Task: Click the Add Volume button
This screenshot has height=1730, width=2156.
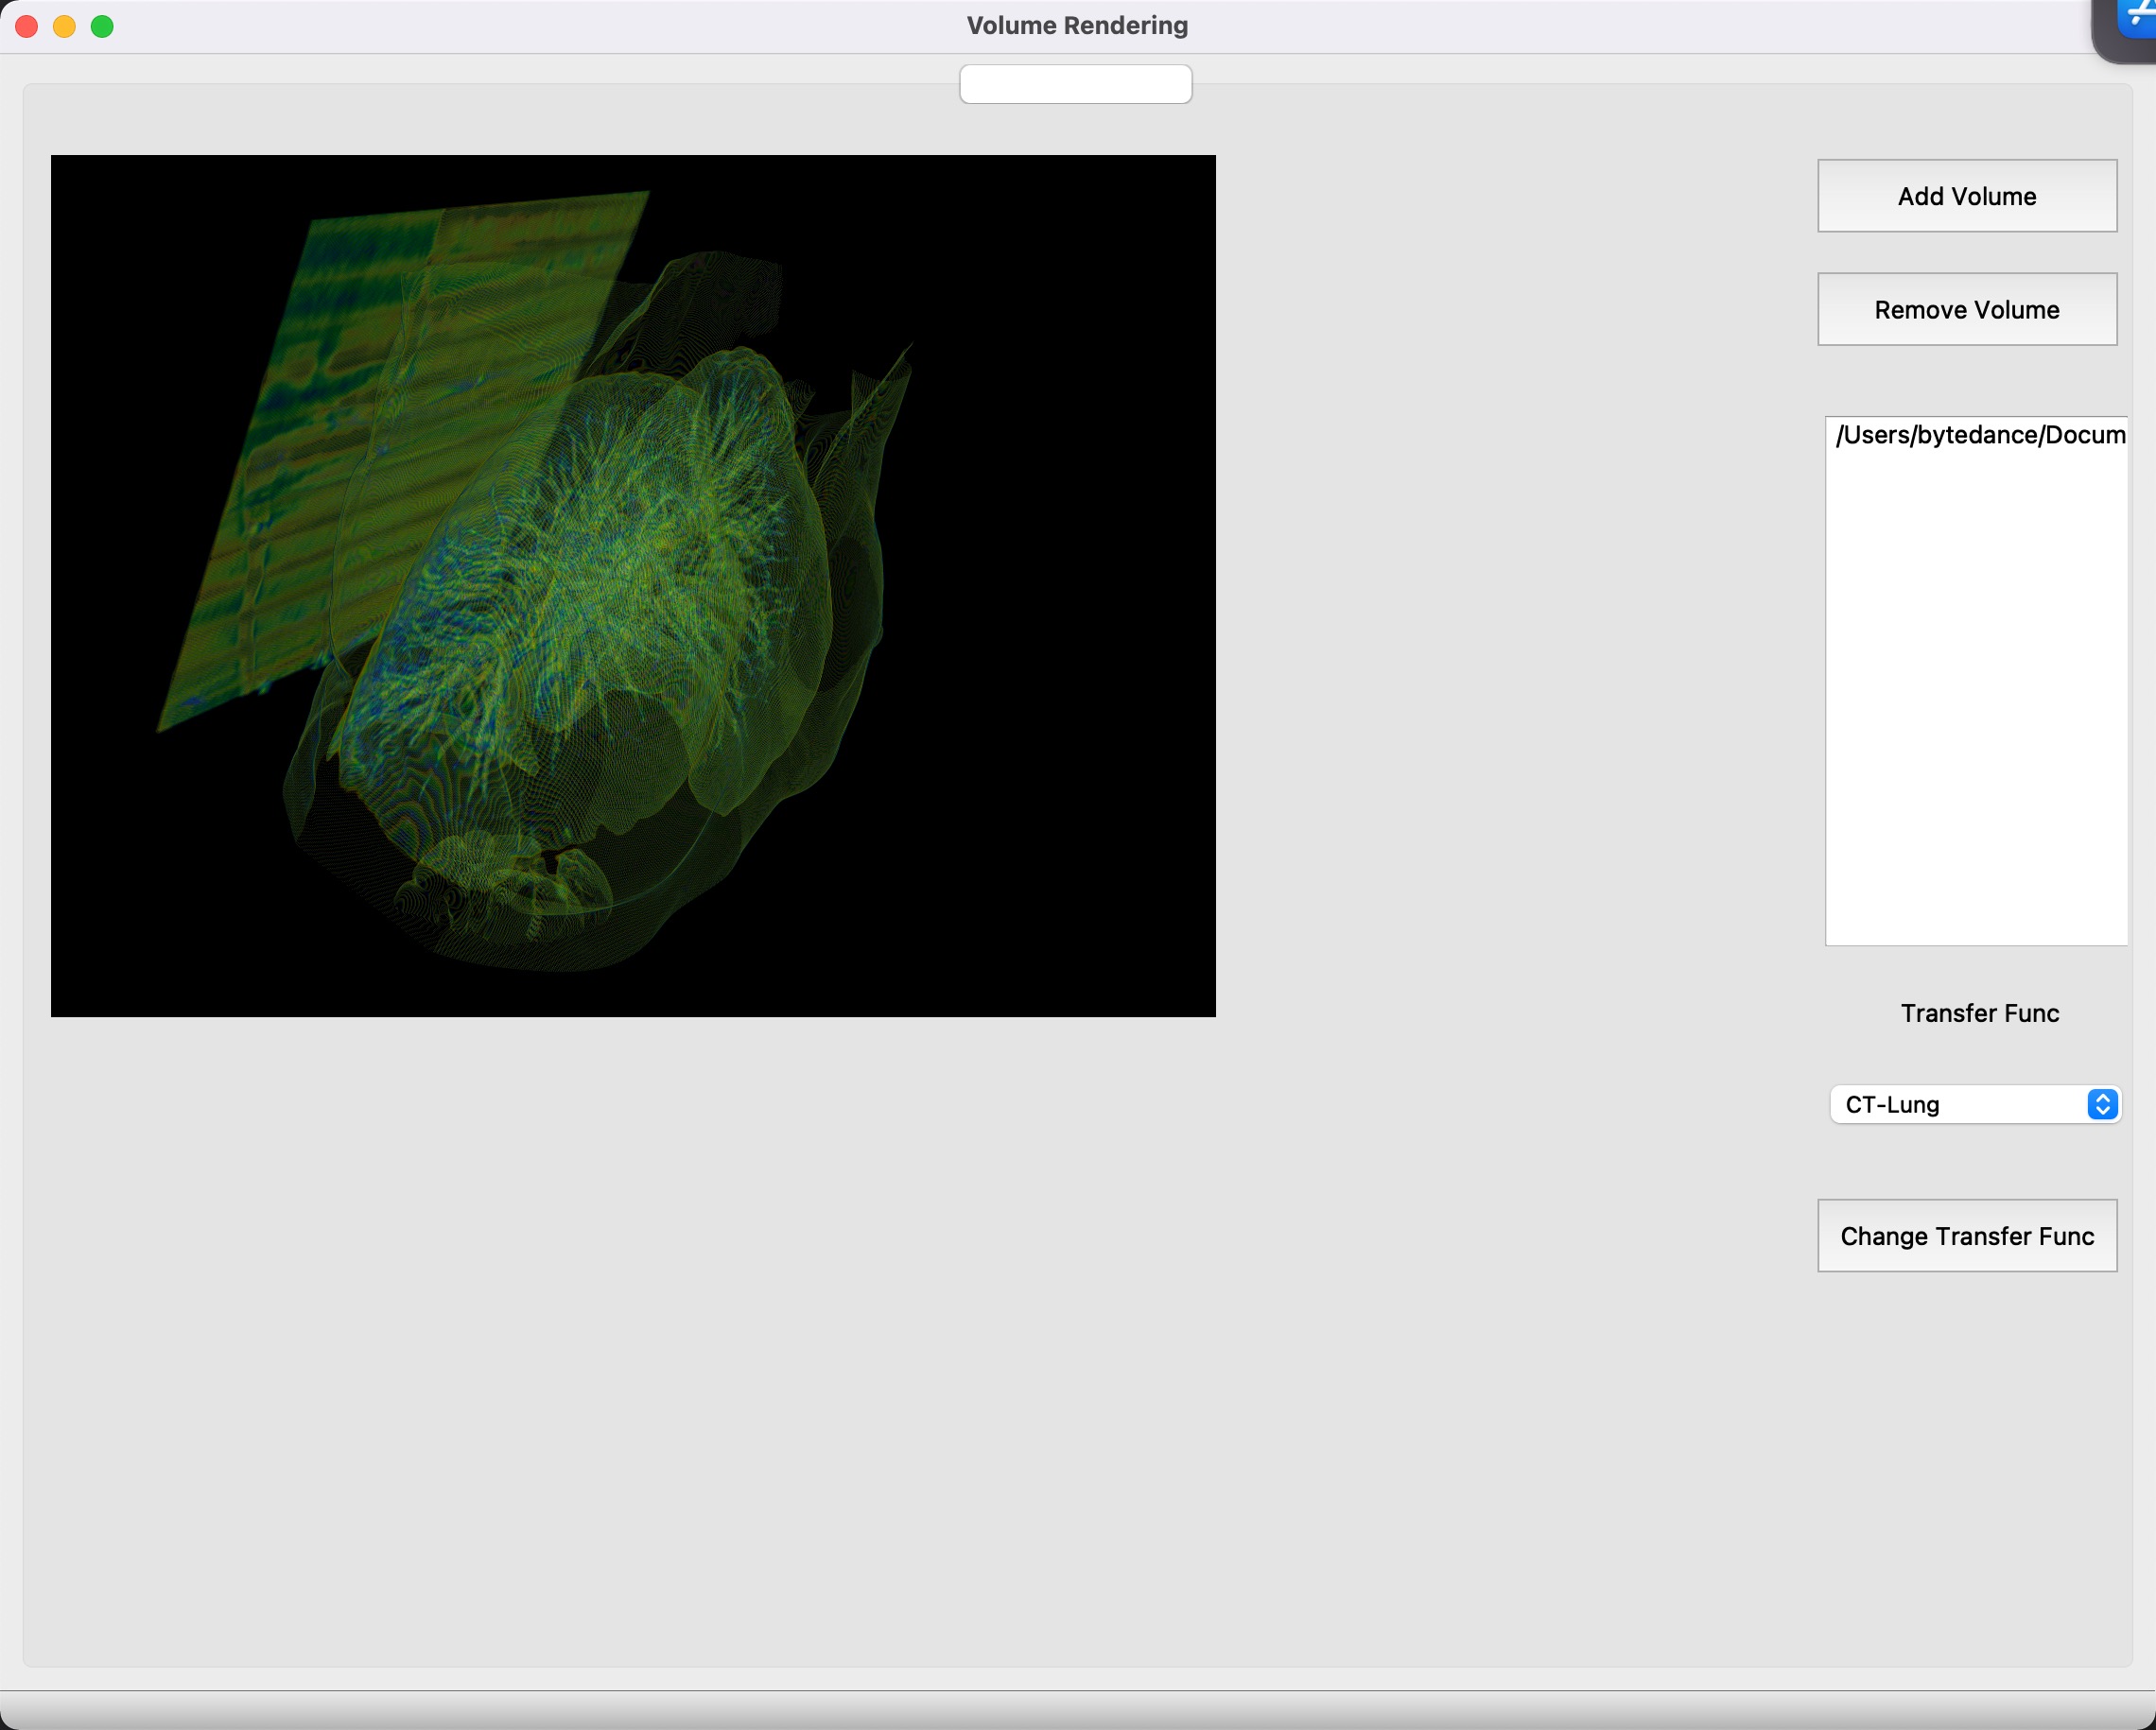Action: 1966,196
